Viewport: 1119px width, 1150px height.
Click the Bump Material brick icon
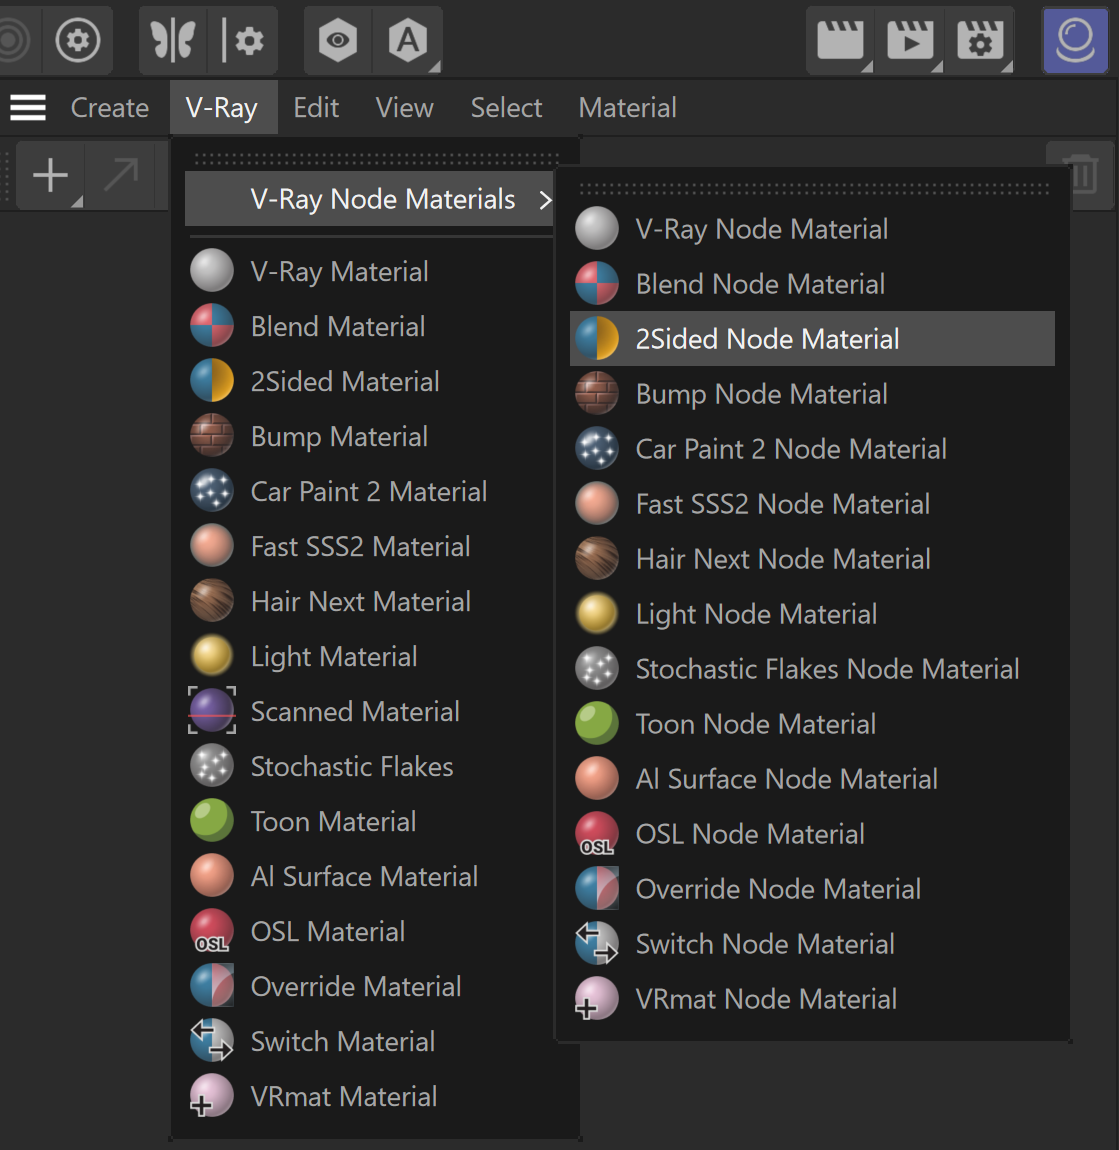click(212, 436)
